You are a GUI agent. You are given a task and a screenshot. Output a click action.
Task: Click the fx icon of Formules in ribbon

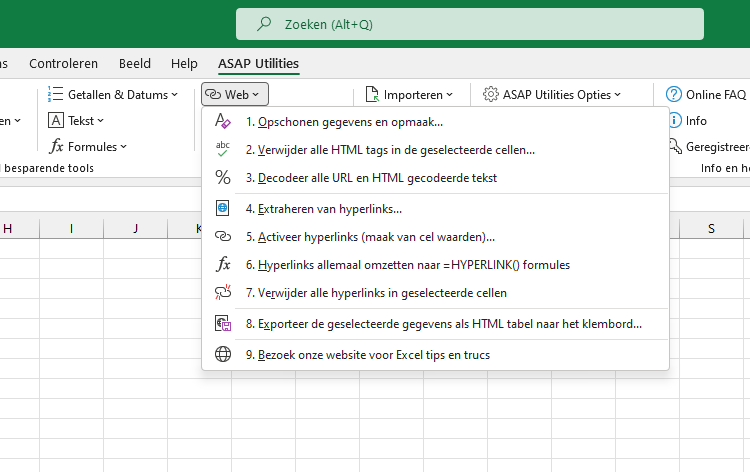click(56, 146)
